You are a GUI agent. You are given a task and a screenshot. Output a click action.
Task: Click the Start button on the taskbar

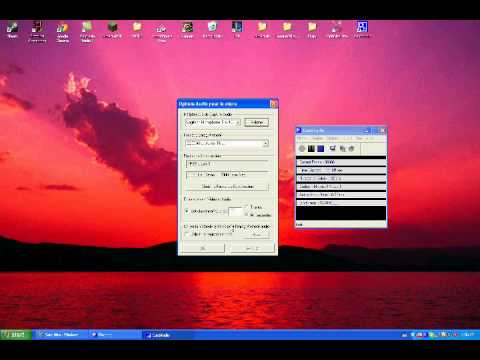click(16, 334)
